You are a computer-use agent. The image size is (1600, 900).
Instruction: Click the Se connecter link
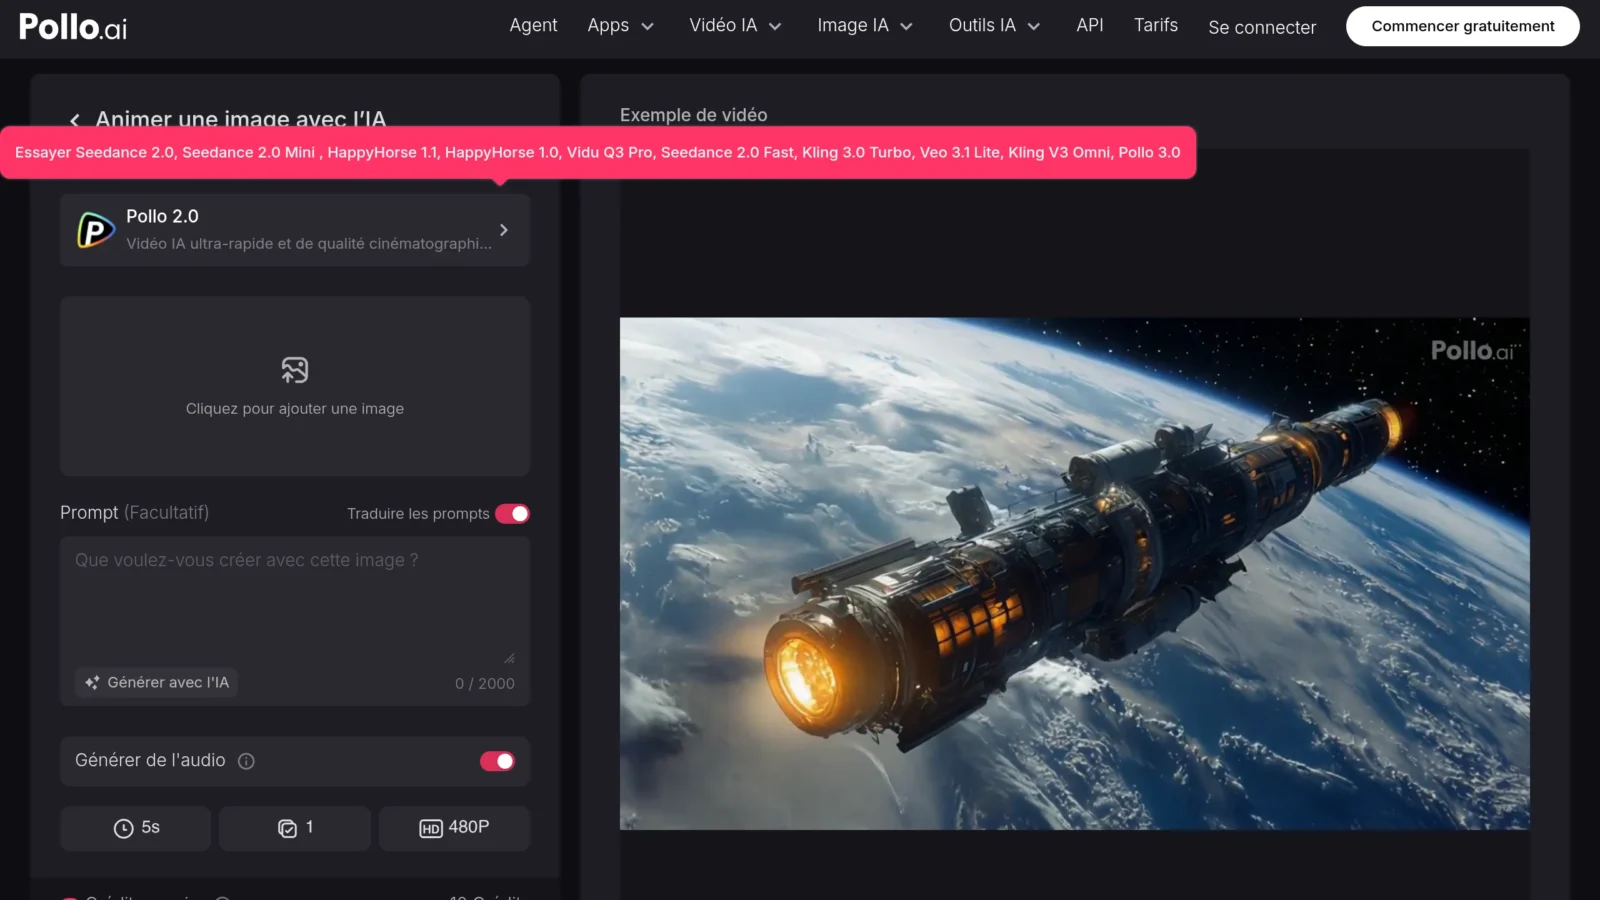[x=1262, y=28]
